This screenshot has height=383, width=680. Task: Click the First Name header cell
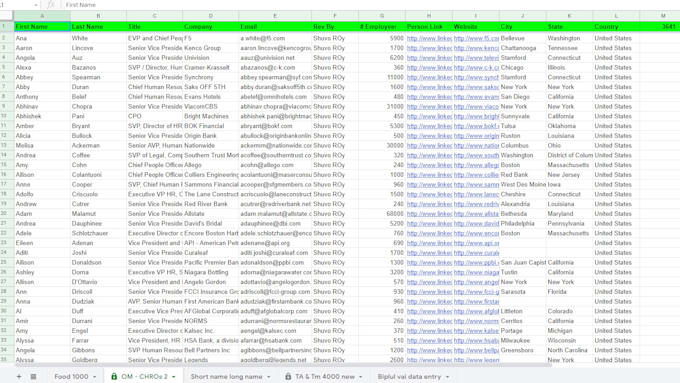pos(42,26)
